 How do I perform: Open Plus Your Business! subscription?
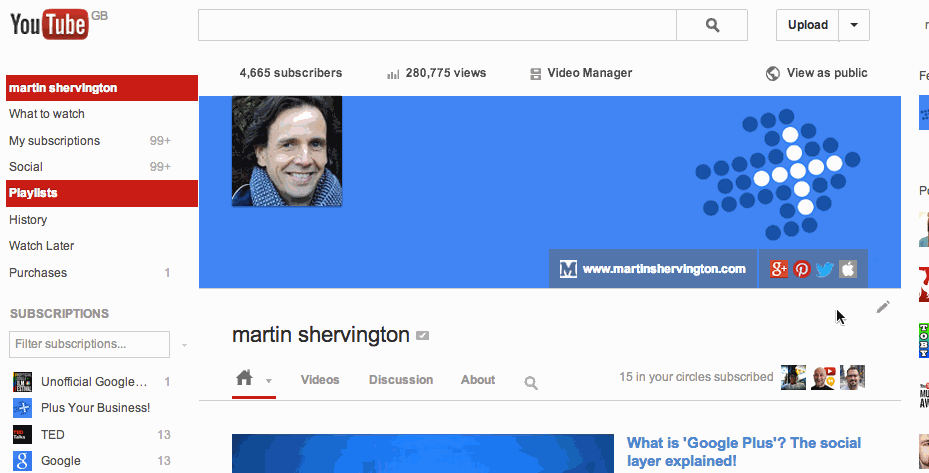(95, 408)
